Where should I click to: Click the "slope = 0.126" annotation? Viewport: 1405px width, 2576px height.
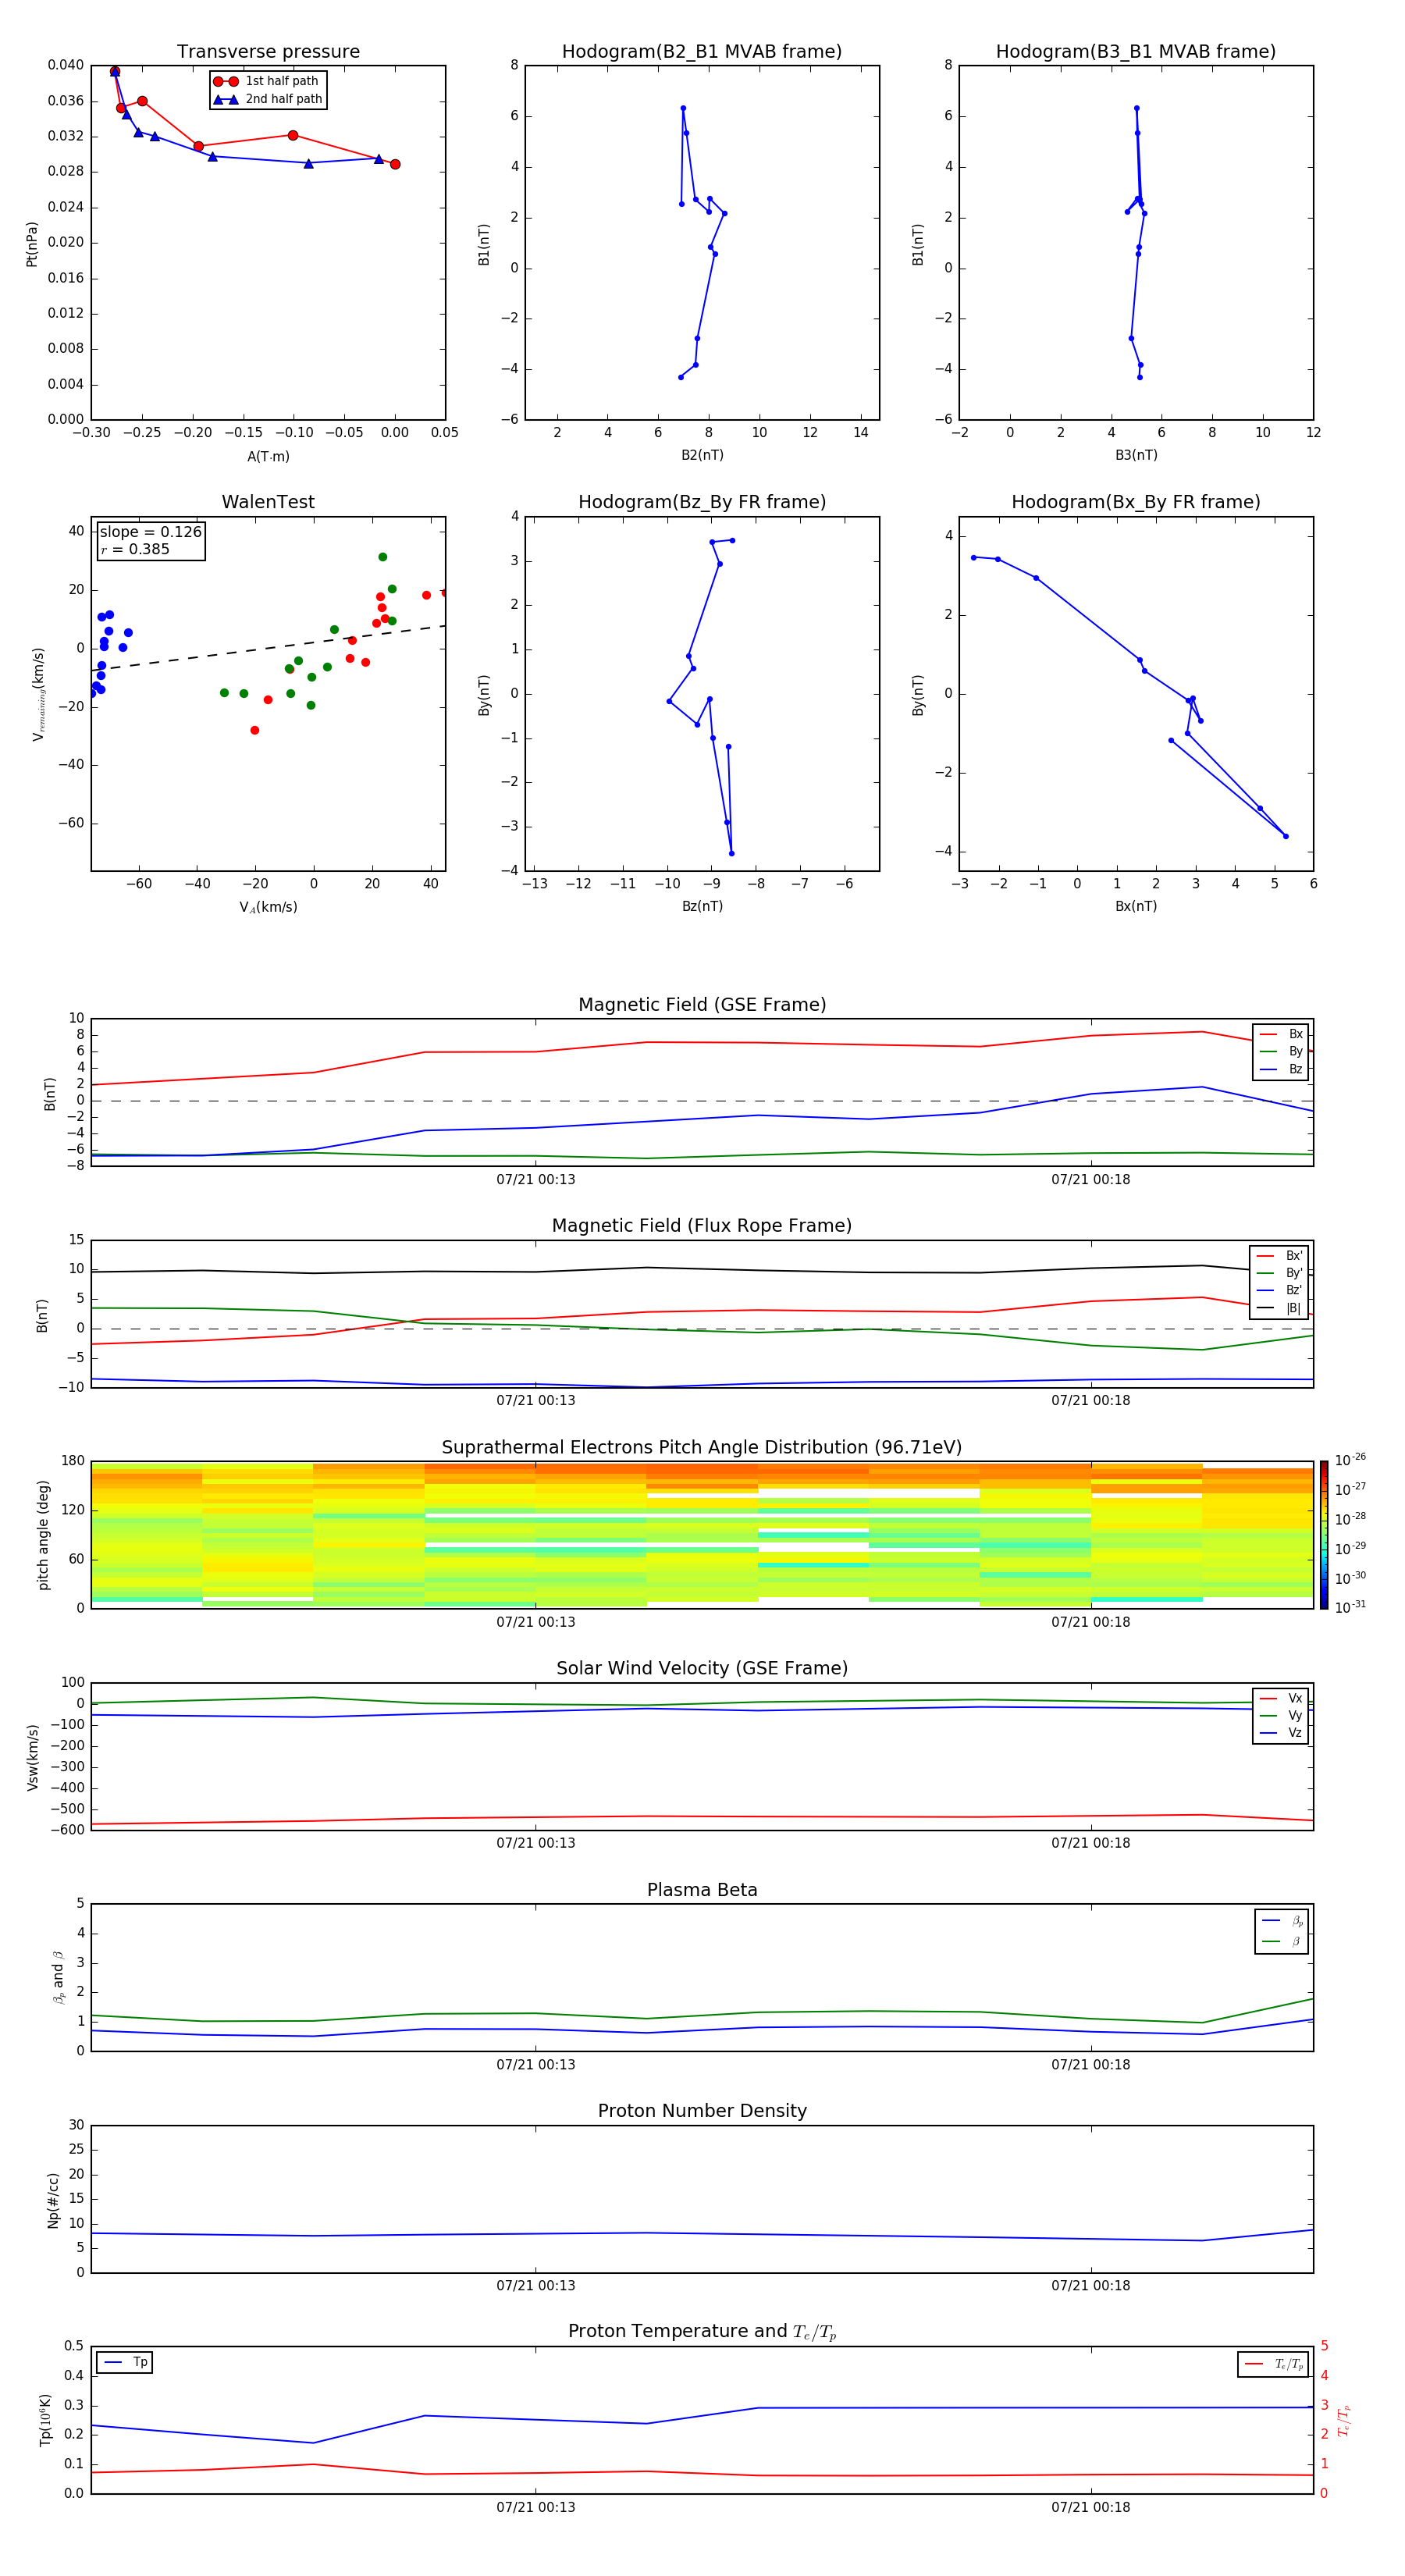pos(151,532)
